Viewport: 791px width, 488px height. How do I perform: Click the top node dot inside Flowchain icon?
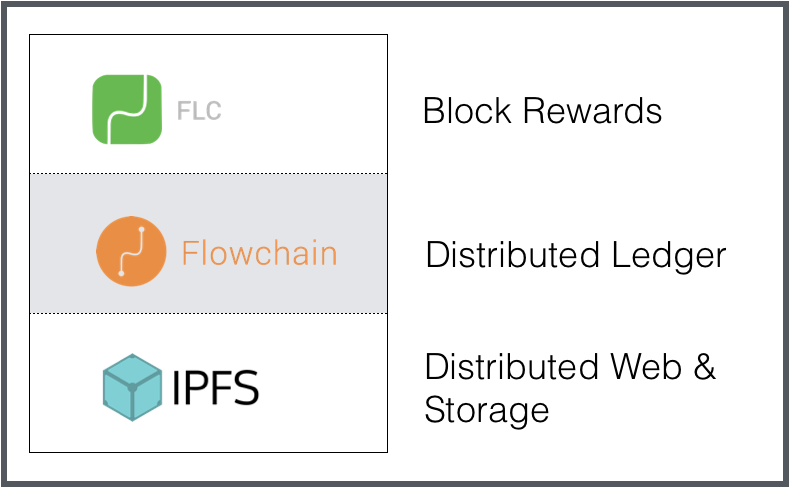tap(142, 230)
